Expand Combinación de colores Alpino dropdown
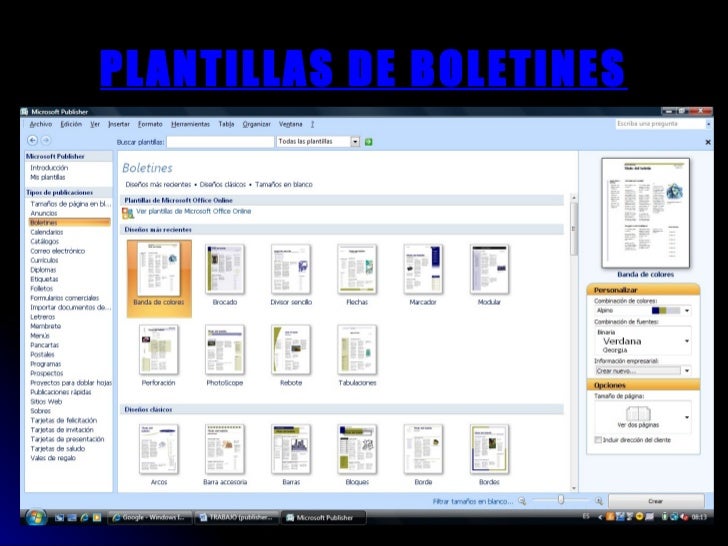728x546 pixels. [x=687, y=311]
